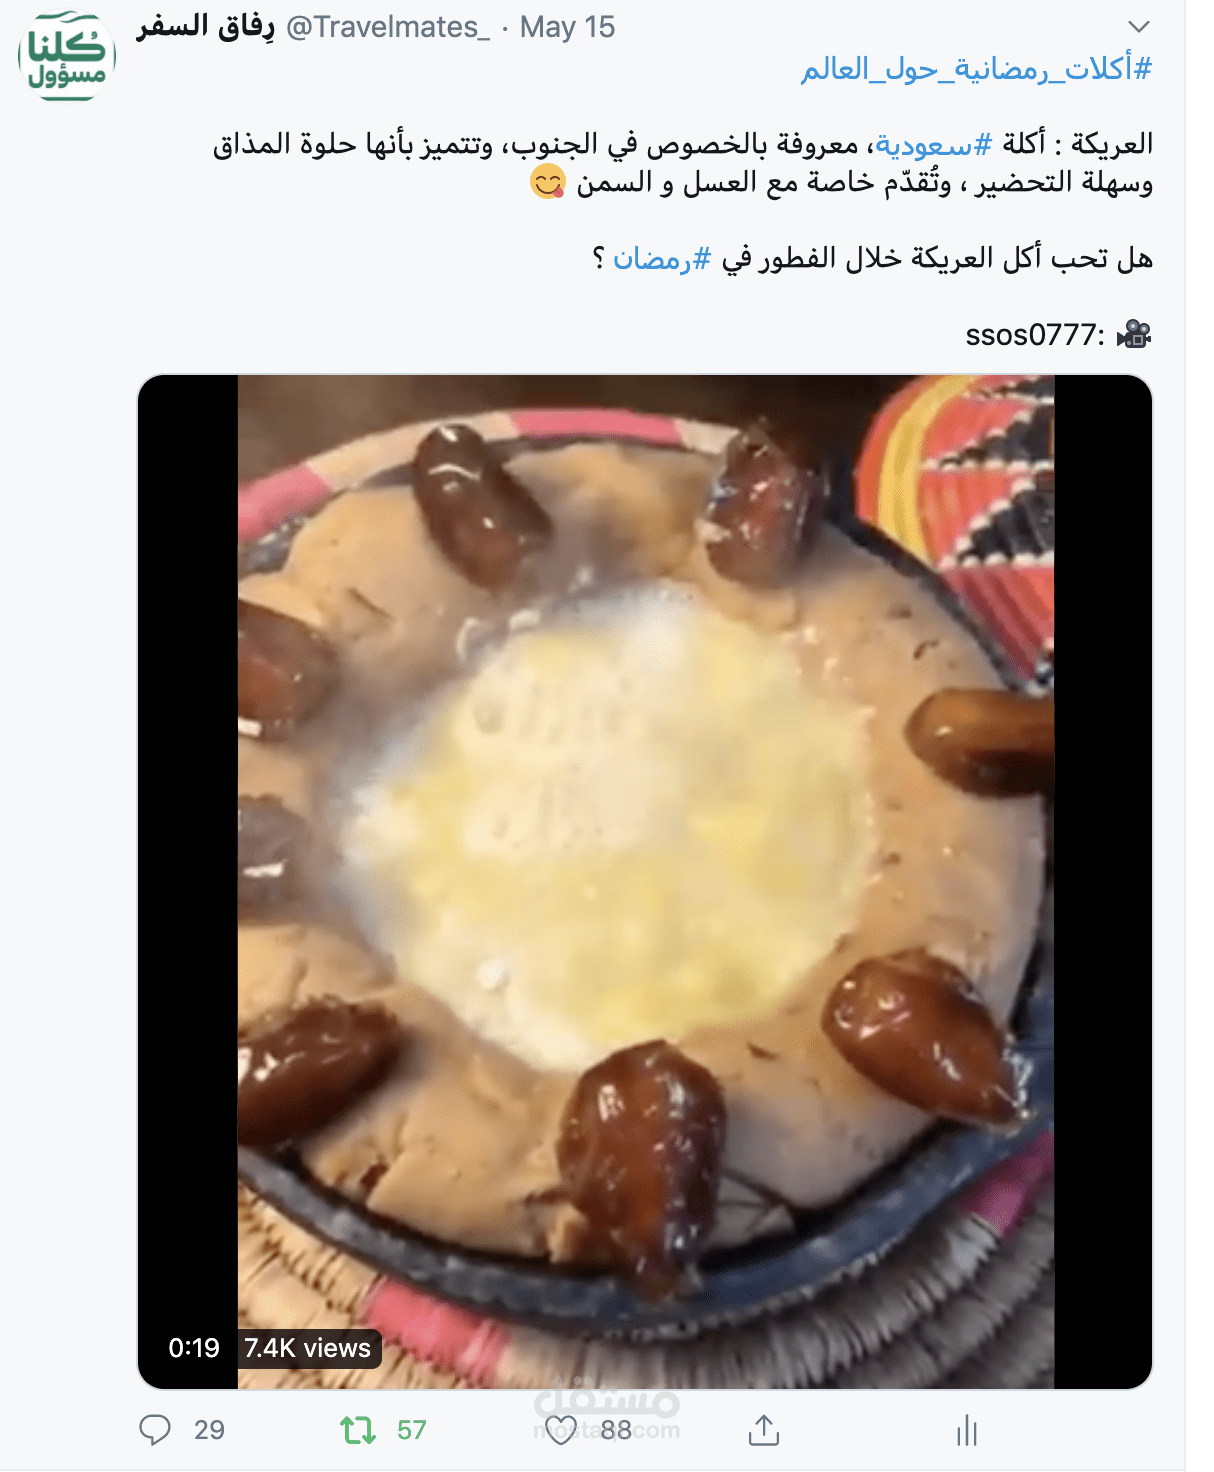
Task: Open the @Travelmates_ handle
Action: tap(388, 27)
